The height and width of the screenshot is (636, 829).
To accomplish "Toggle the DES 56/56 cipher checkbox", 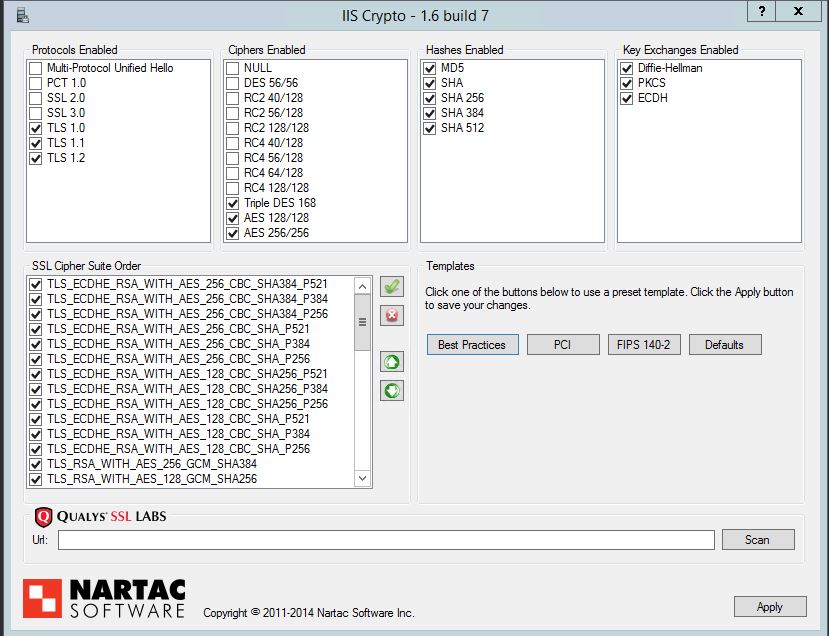I will click(x=233, y=83).
